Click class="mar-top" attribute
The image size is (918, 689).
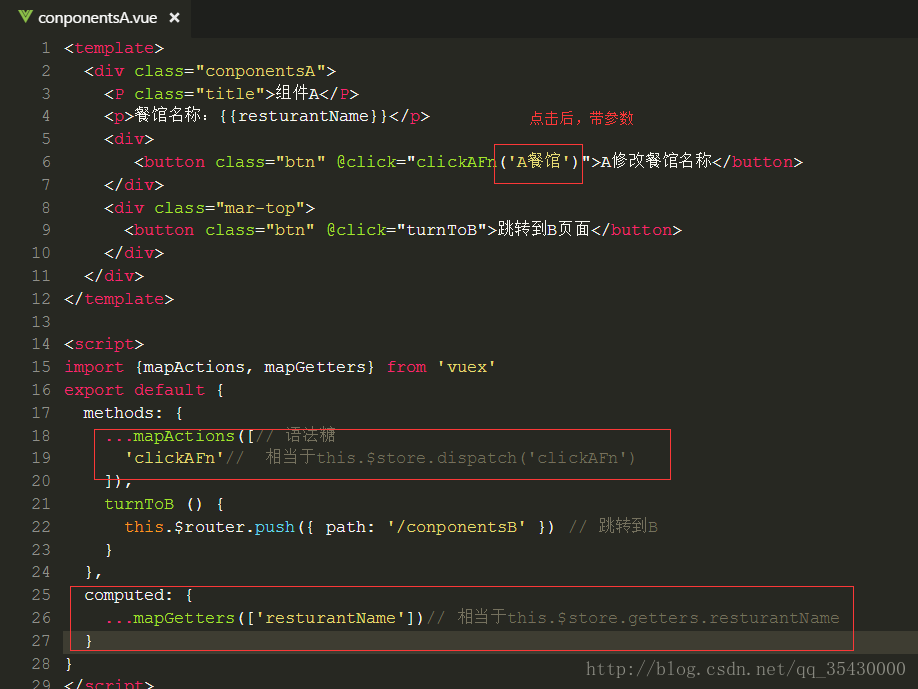click(x=230, y=208)
